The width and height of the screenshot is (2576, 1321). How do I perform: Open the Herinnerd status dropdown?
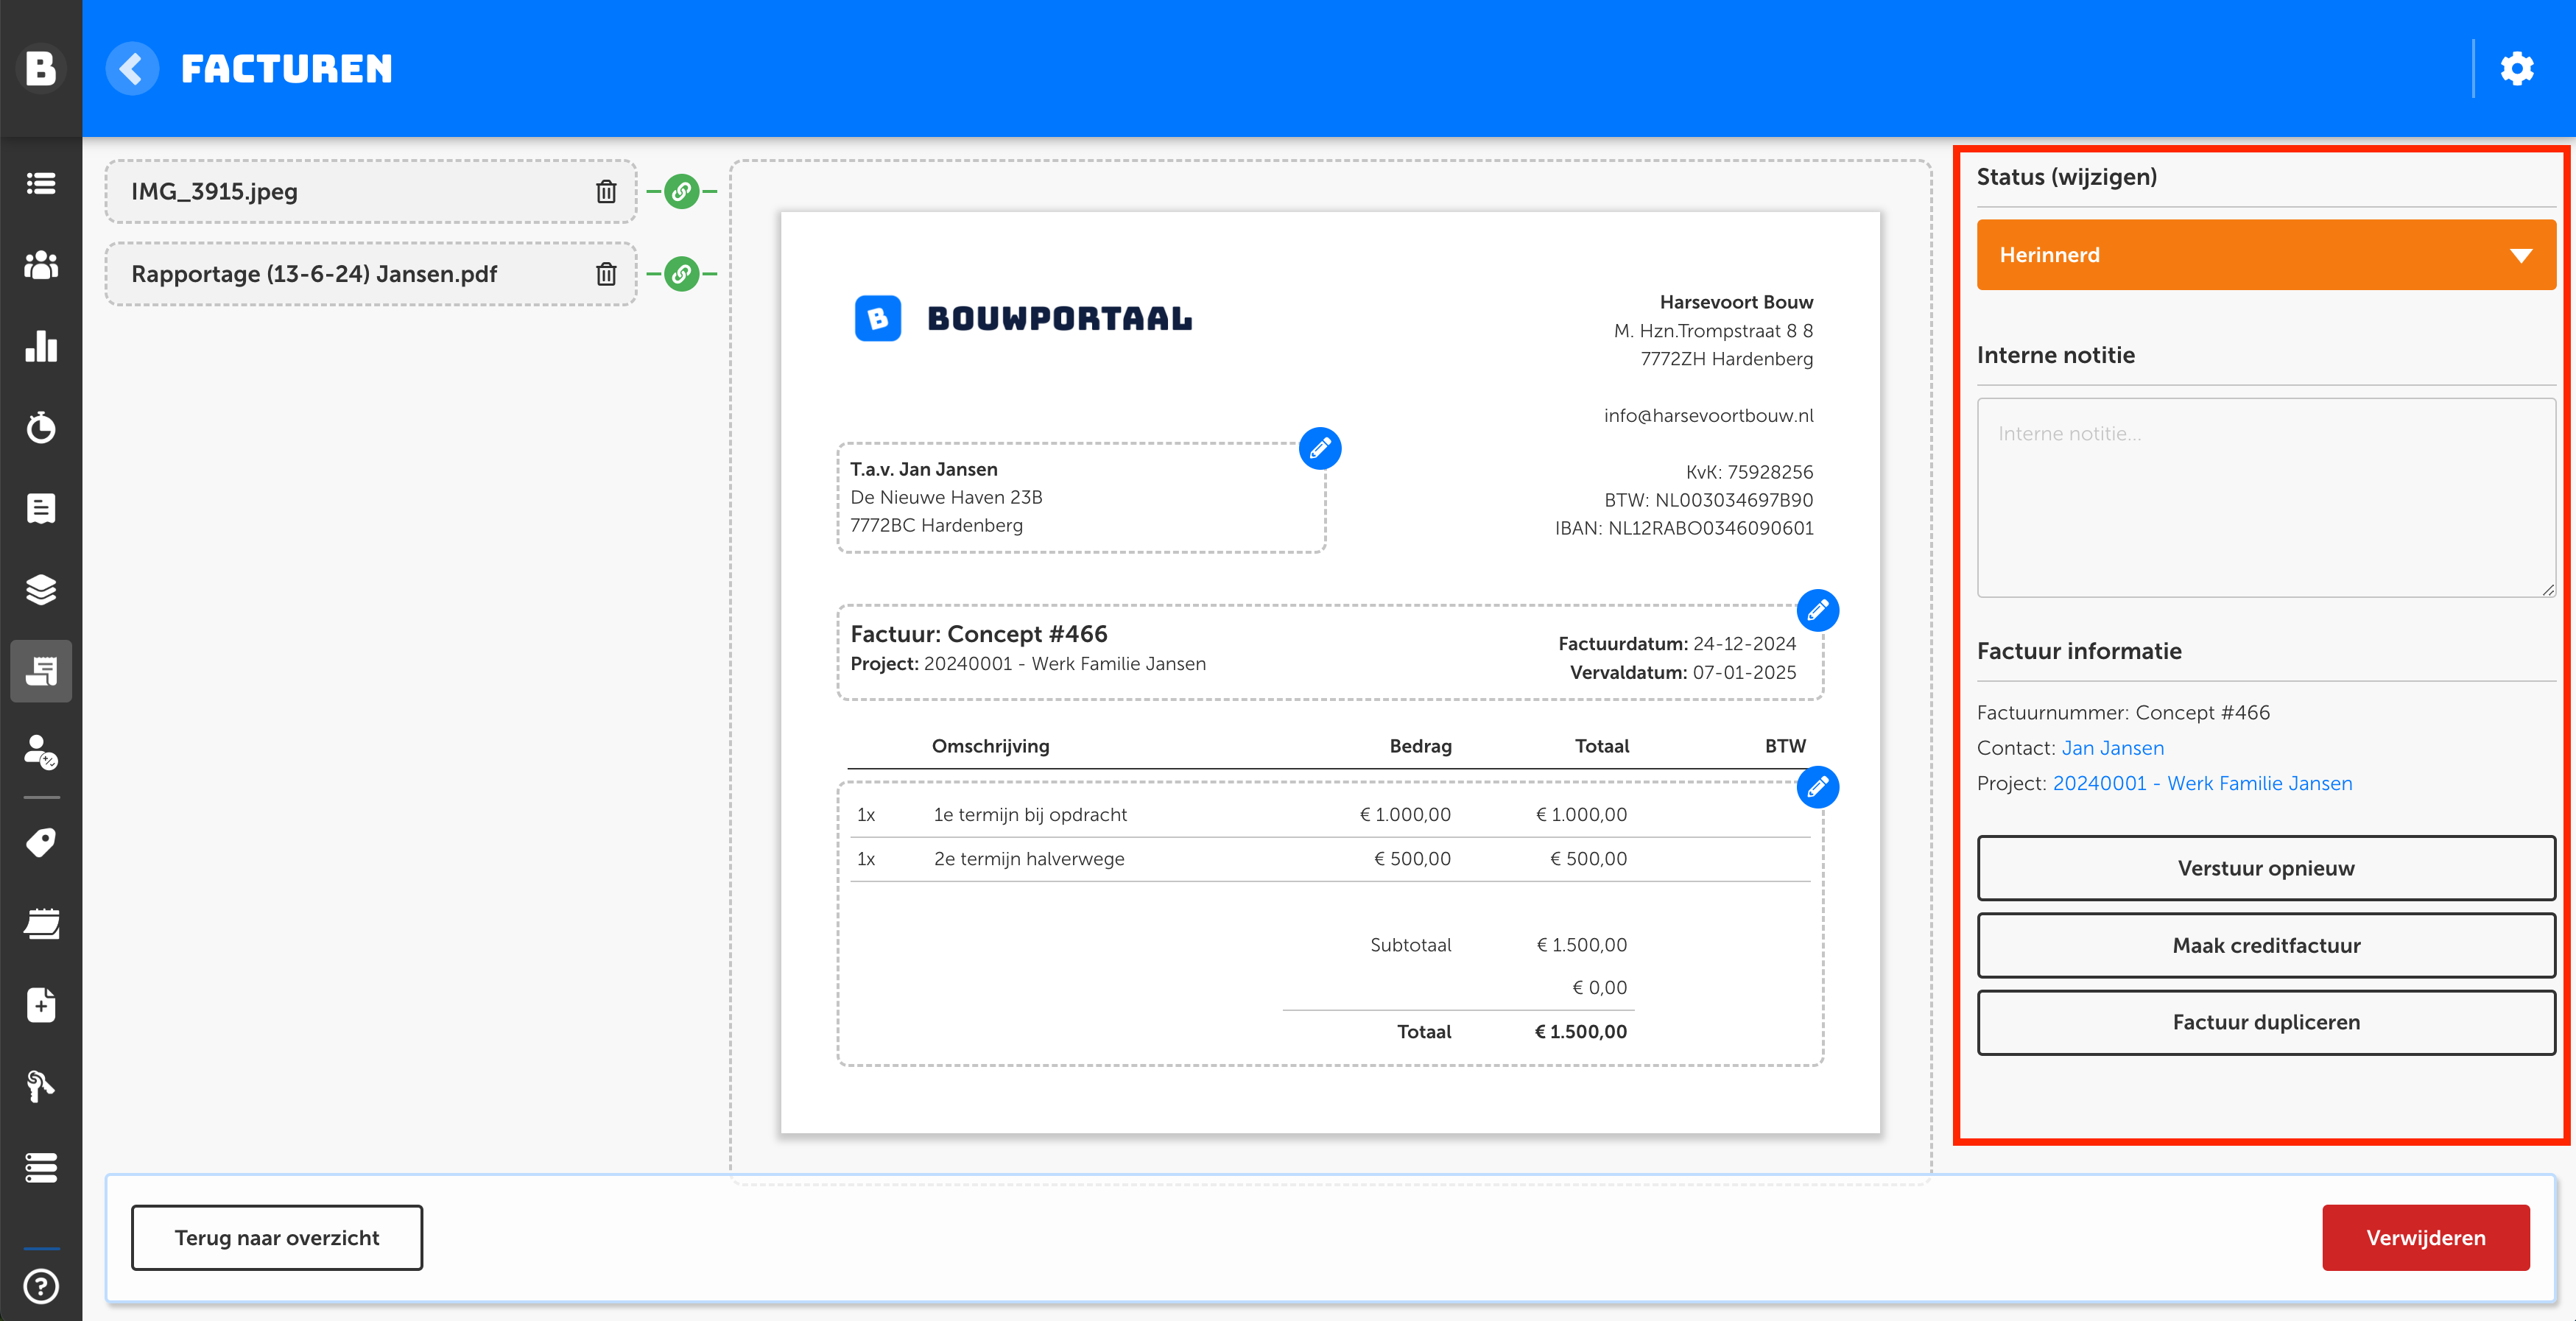pos(2265,255)
